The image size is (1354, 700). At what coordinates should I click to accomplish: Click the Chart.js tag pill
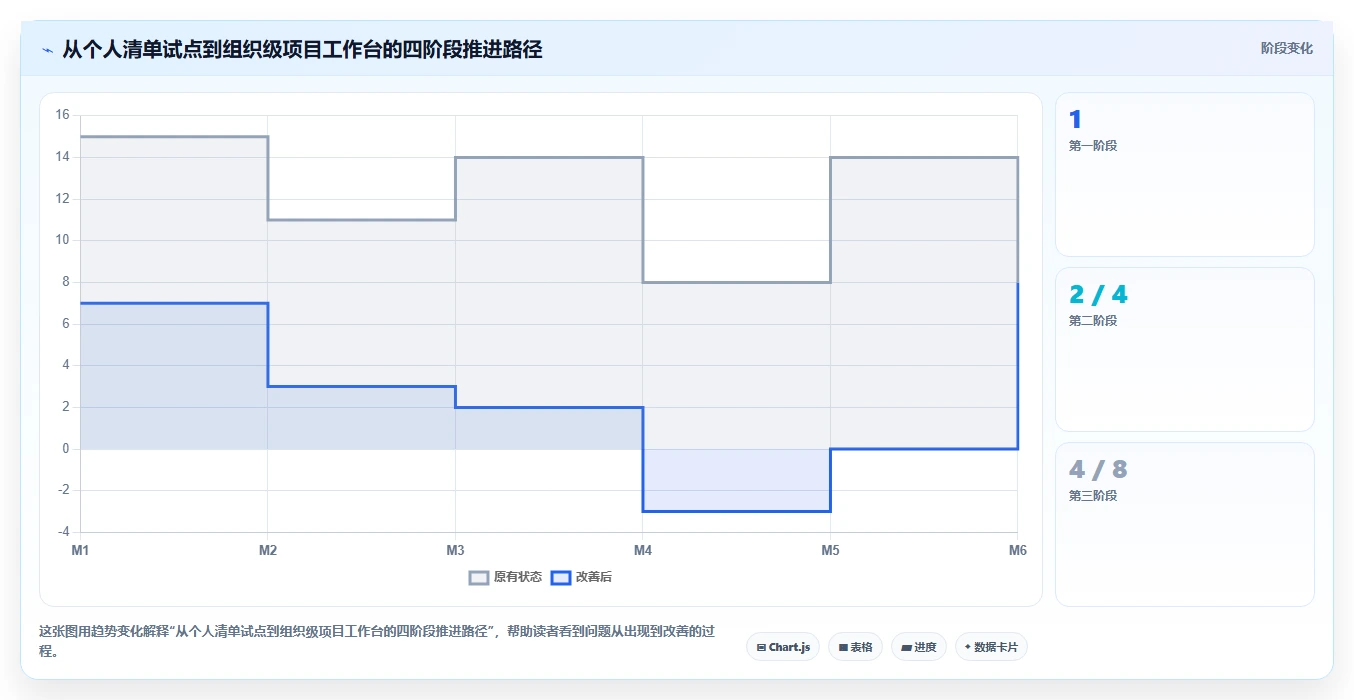click(783, 647)
